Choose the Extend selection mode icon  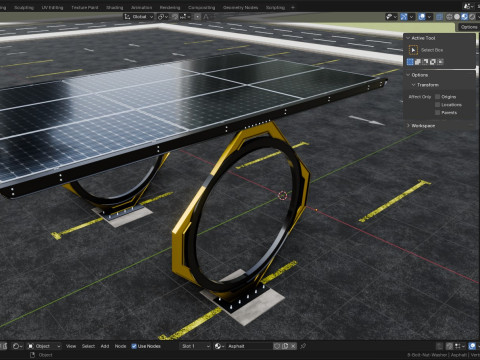418,62
